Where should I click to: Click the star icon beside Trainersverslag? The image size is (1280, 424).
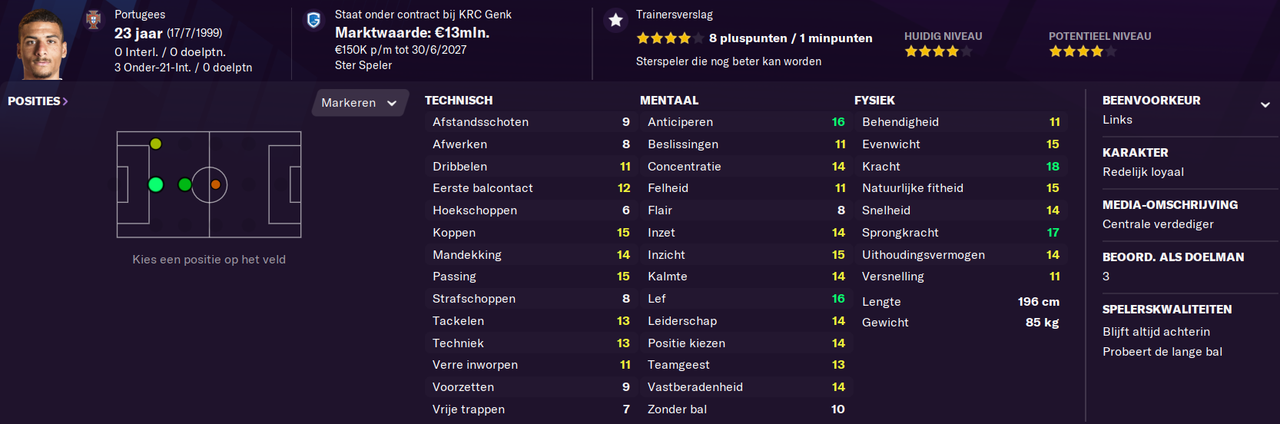(615, 20)
